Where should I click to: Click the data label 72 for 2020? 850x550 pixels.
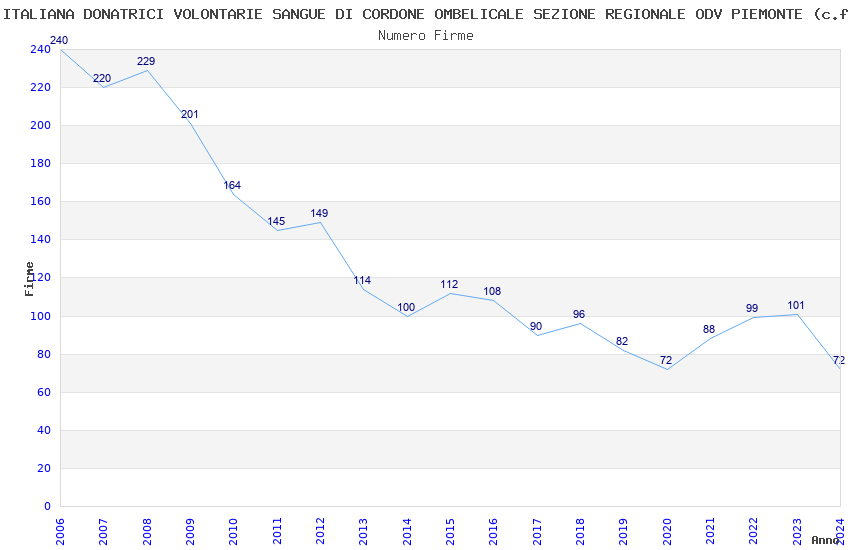pos(666,360)
